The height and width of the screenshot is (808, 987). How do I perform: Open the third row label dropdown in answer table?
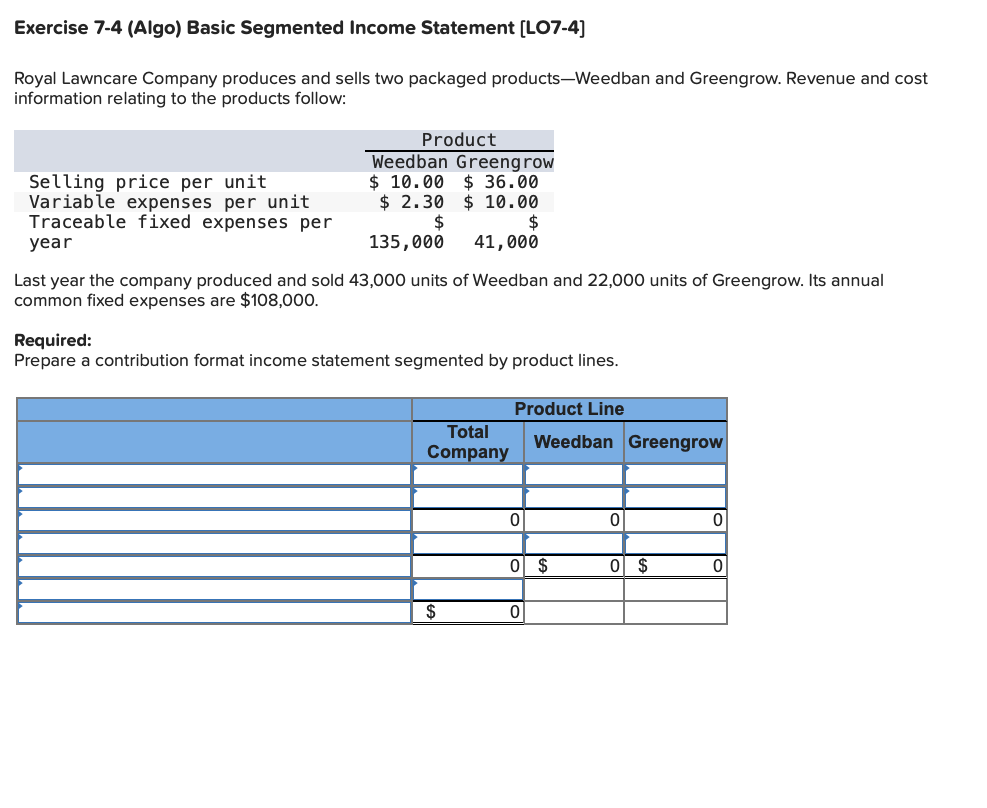click(x=215, y=520)
